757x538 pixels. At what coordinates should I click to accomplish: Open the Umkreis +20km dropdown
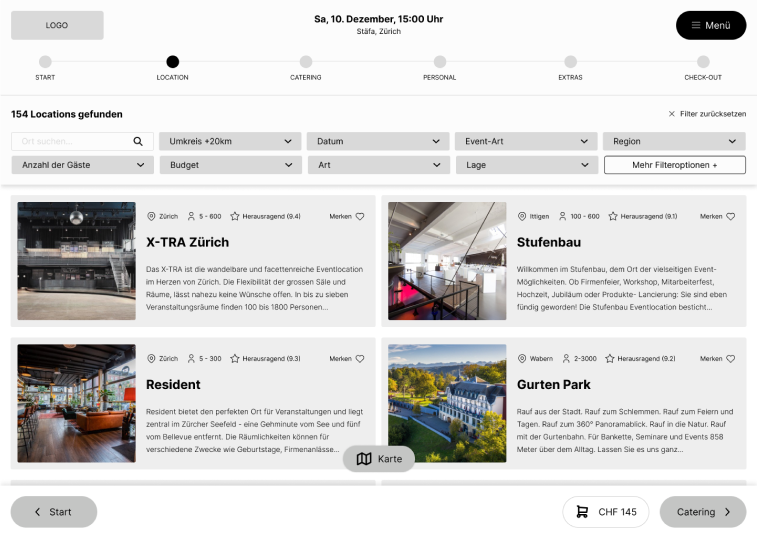[230, 142]
